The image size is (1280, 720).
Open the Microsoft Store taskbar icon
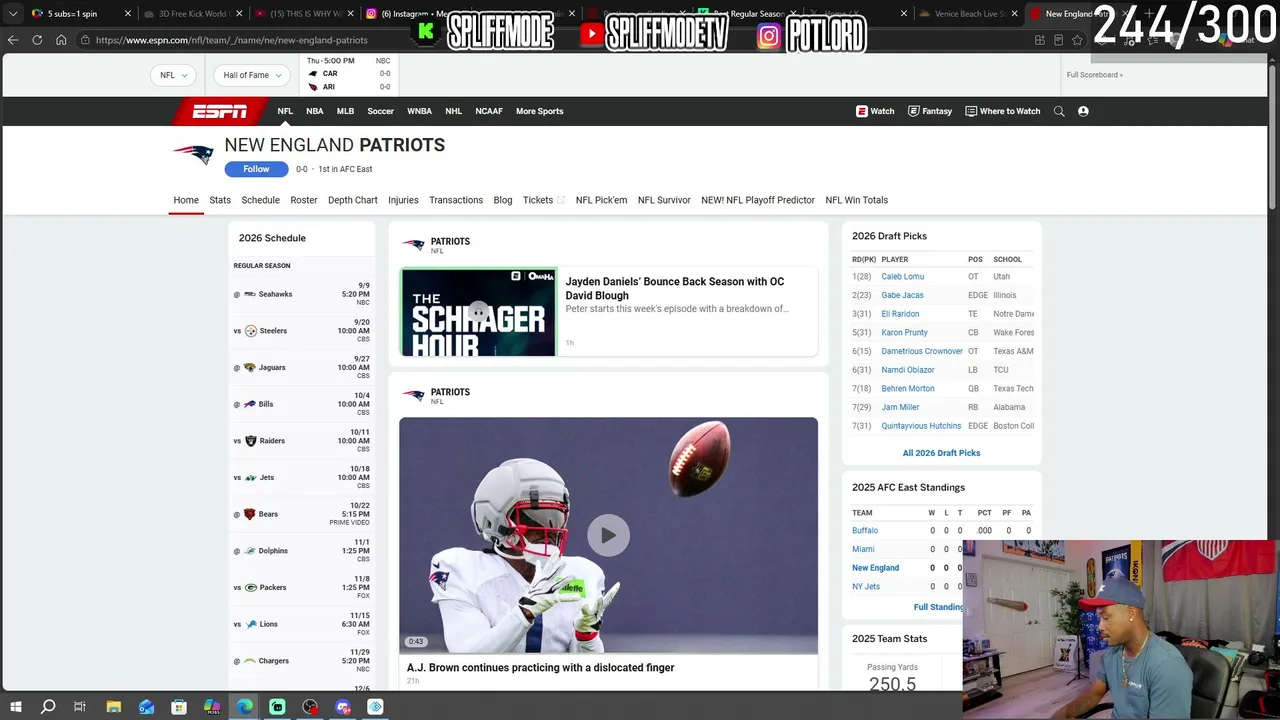coord(179,707)
